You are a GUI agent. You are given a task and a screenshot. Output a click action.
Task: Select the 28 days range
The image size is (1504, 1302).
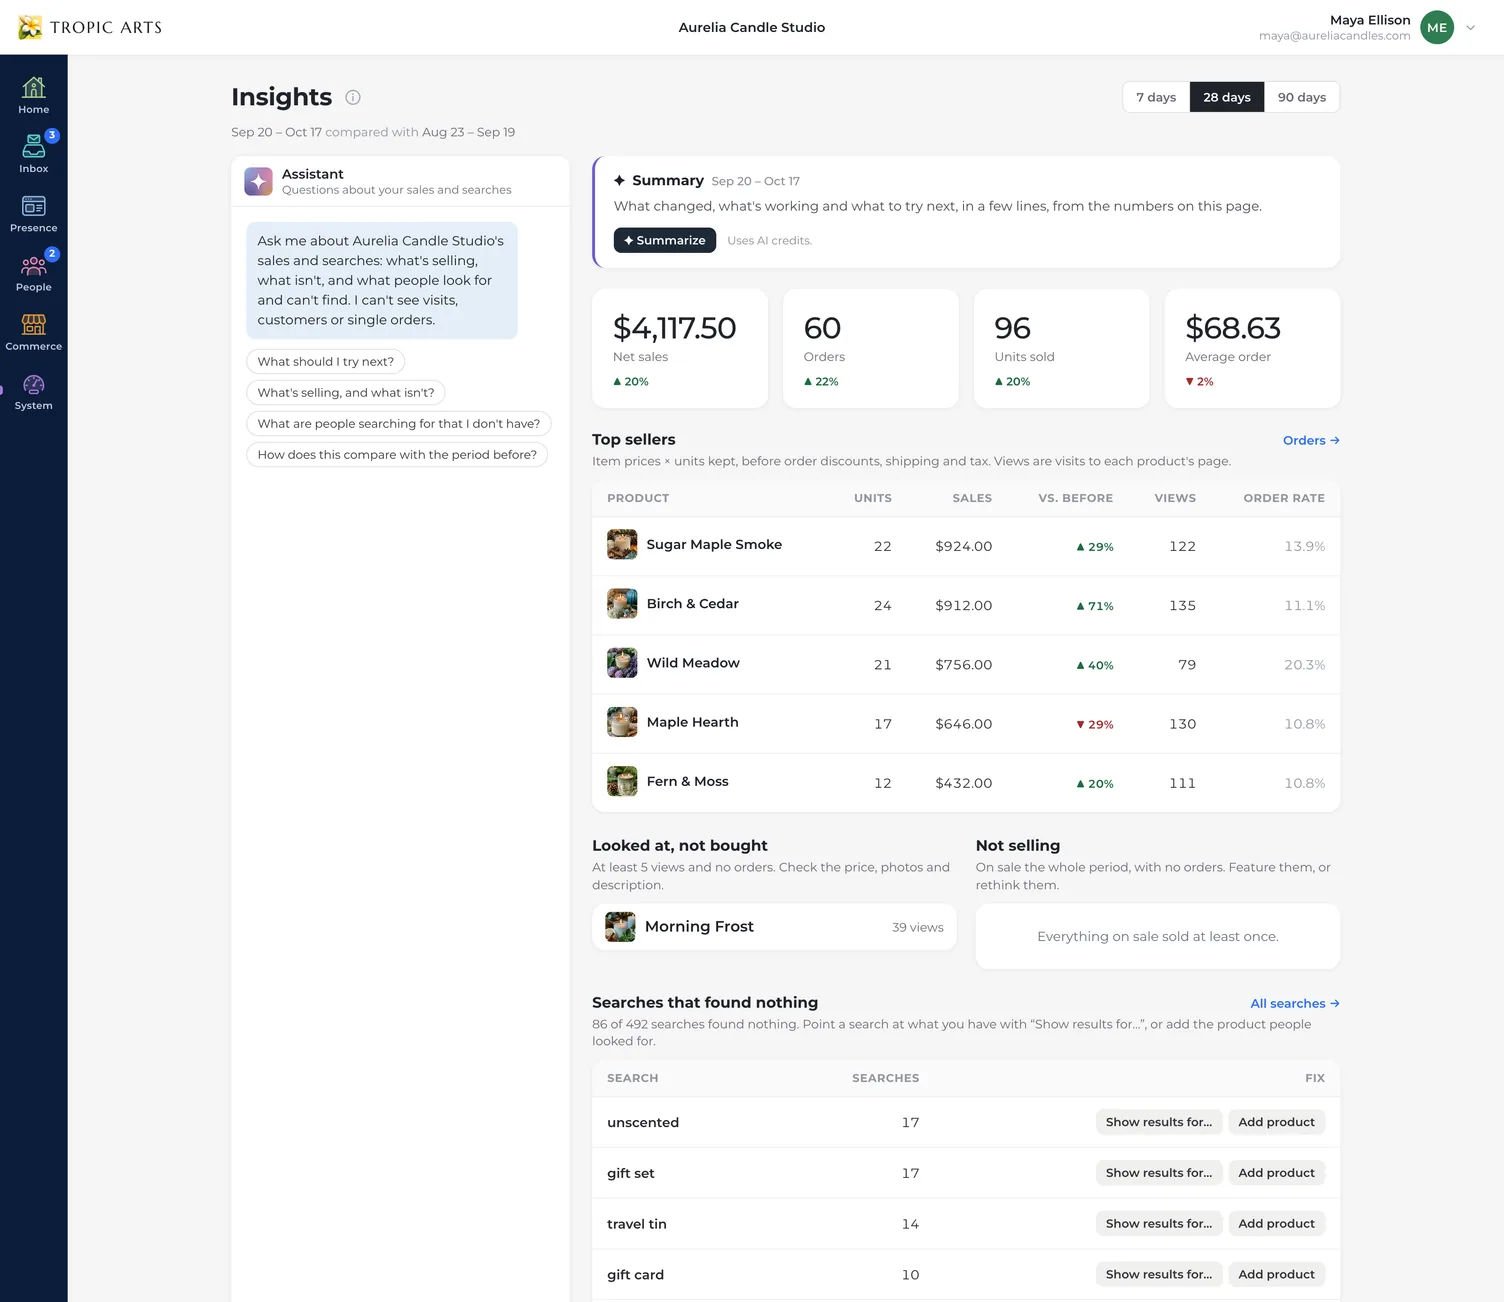tap(1227, 97)
